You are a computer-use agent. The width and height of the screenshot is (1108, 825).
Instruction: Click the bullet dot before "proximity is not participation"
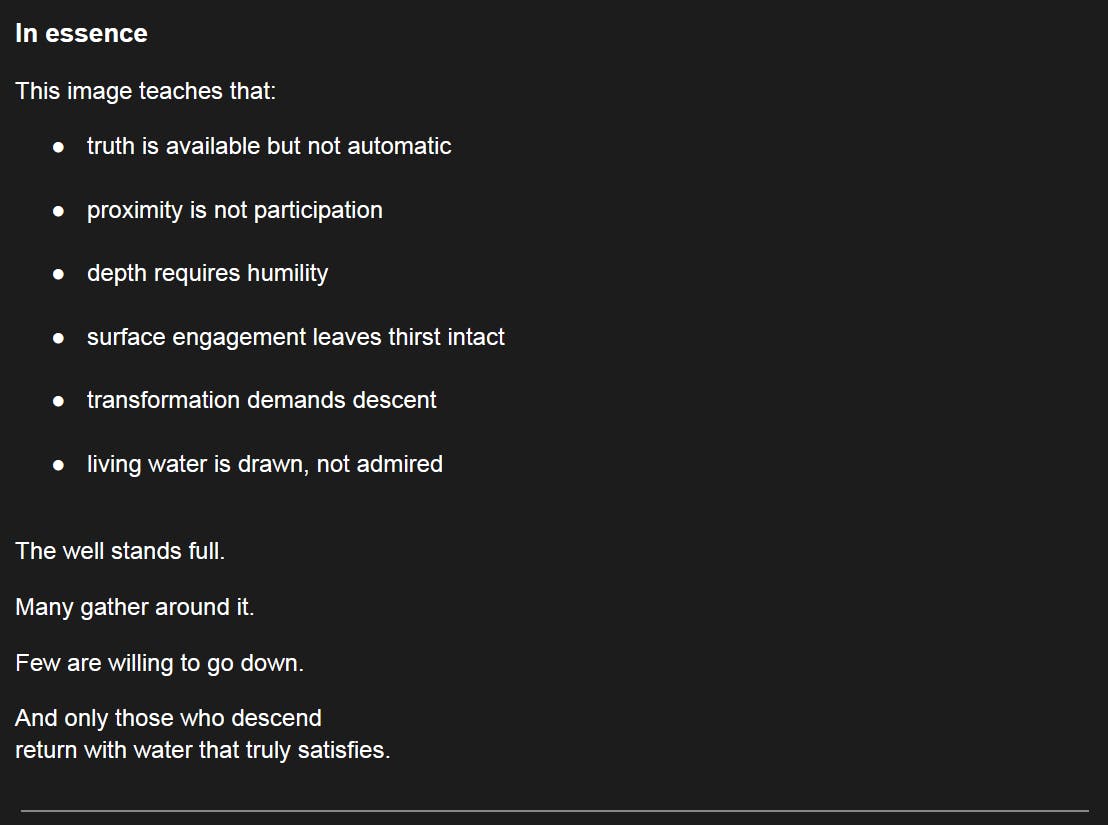pos(59,211)
